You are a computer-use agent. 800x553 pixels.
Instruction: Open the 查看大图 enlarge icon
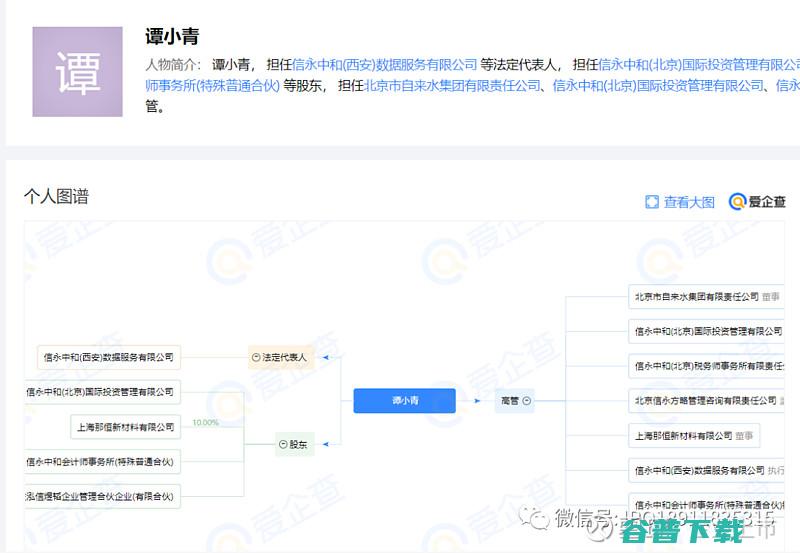pos(652,202)
